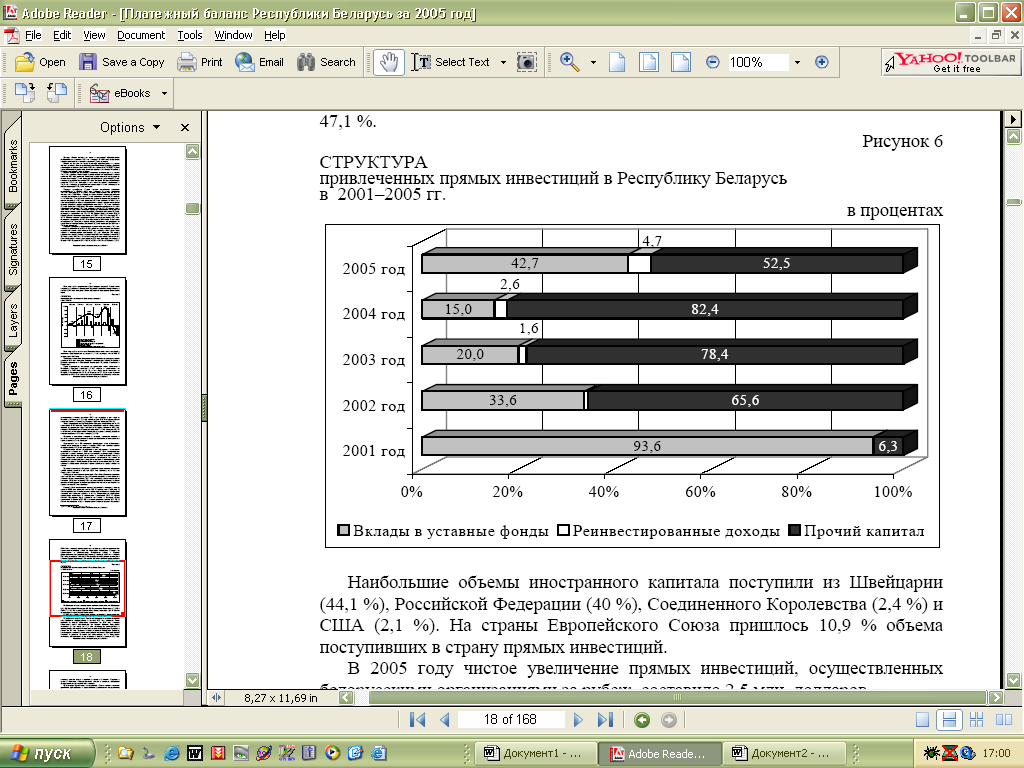
Task: Switch to Документ2 Word taskbar button
Action: [x=784, y=753]
